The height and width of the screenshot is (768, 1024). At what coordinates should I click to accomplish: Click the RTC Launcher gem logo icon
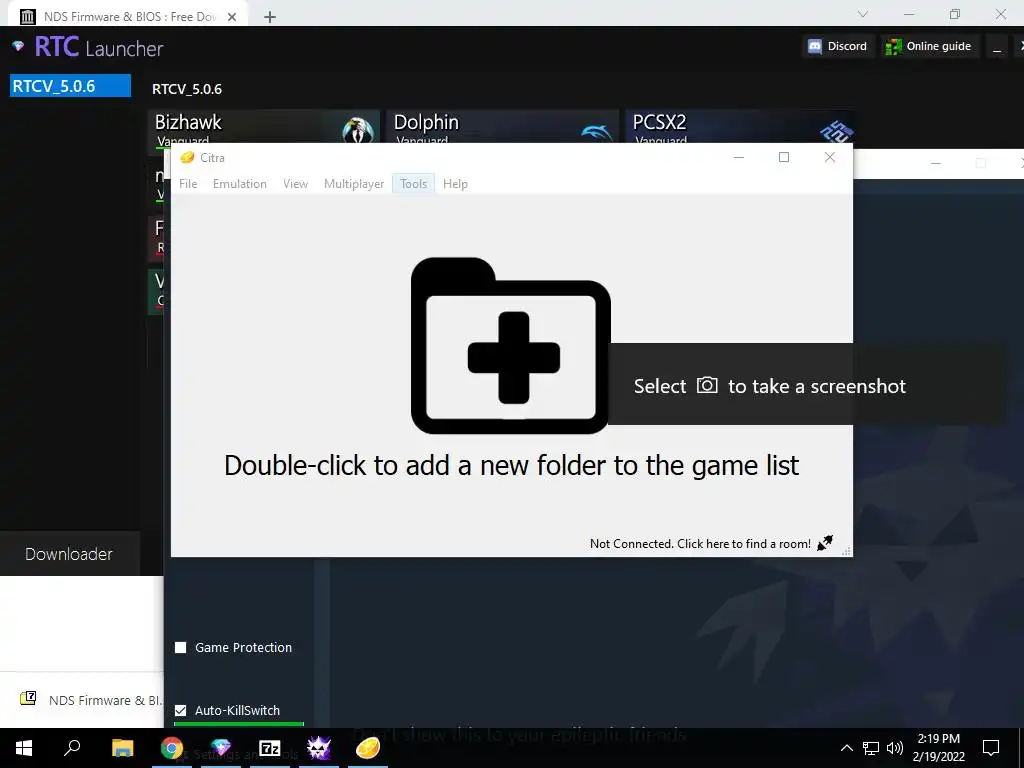pos(18,46)
